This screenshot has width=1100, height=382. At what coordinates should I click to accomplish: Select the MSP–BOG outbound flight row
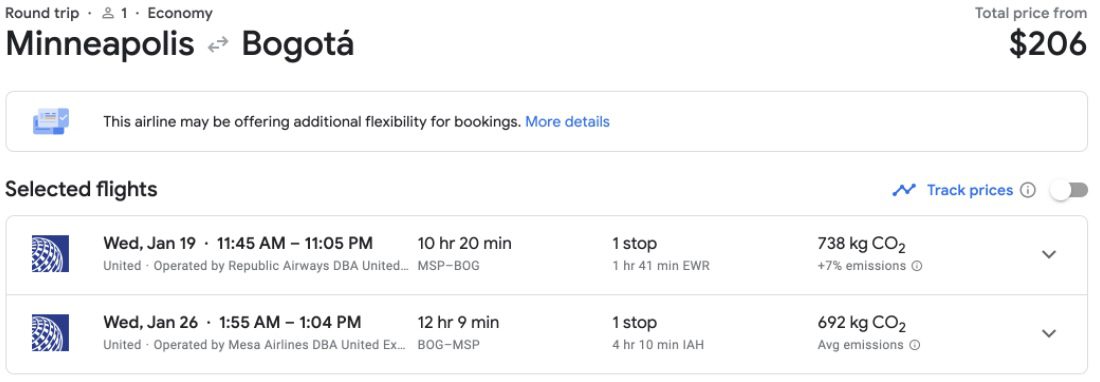point(546,254)
